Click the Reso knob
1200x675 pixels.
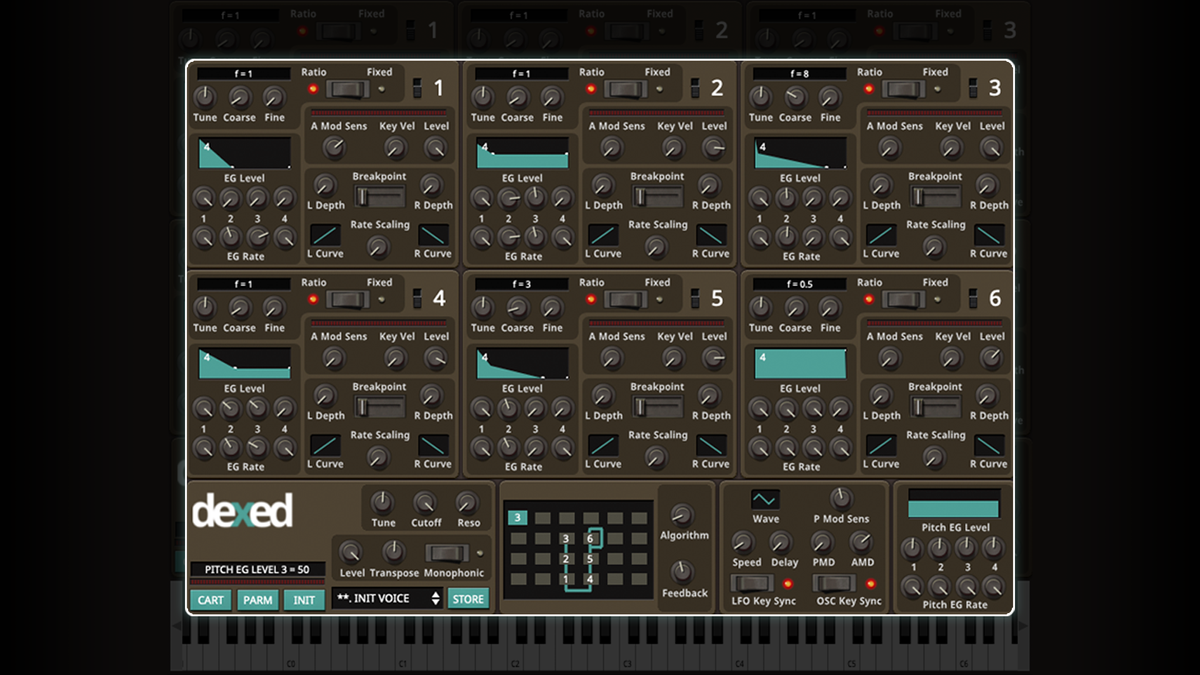click(466, 503)
